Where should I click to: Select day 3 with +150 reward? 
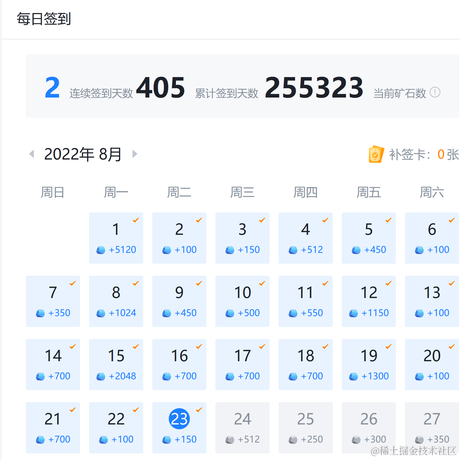point(242,238)
